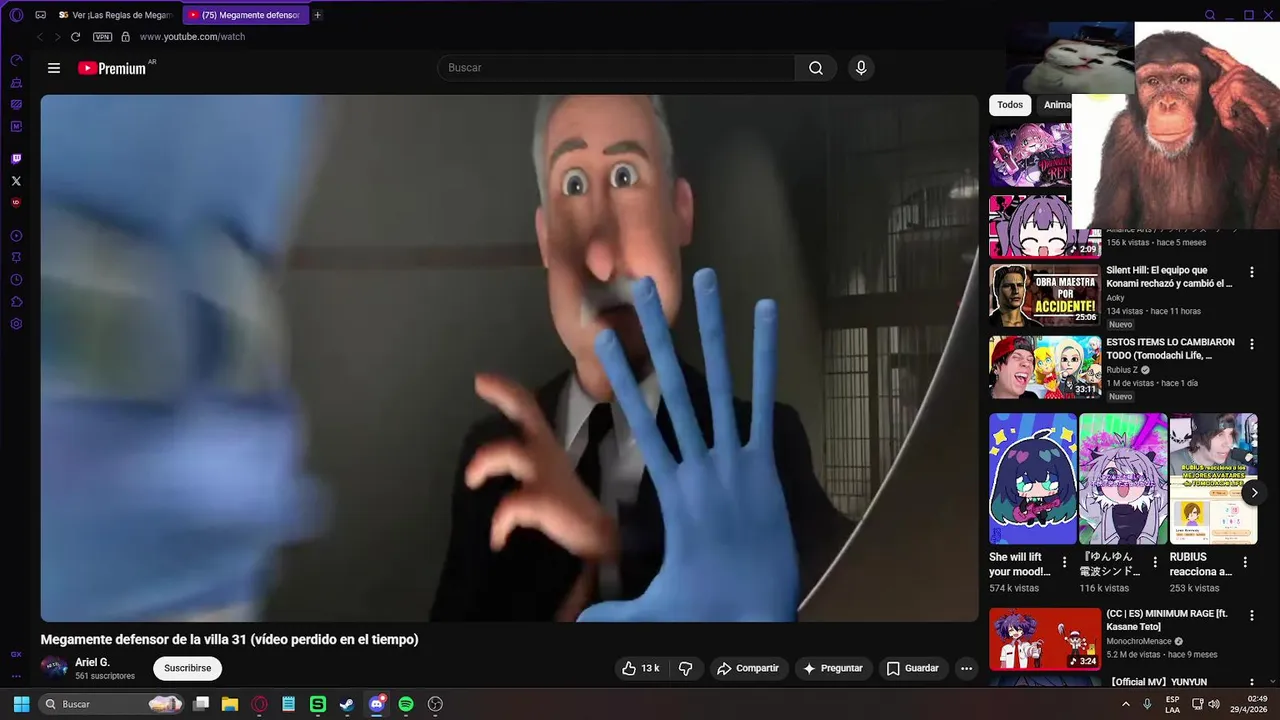This screenshot has height=720, width=1280.
Task: Open the Aoky channel name
Action: pos(1115,298)
